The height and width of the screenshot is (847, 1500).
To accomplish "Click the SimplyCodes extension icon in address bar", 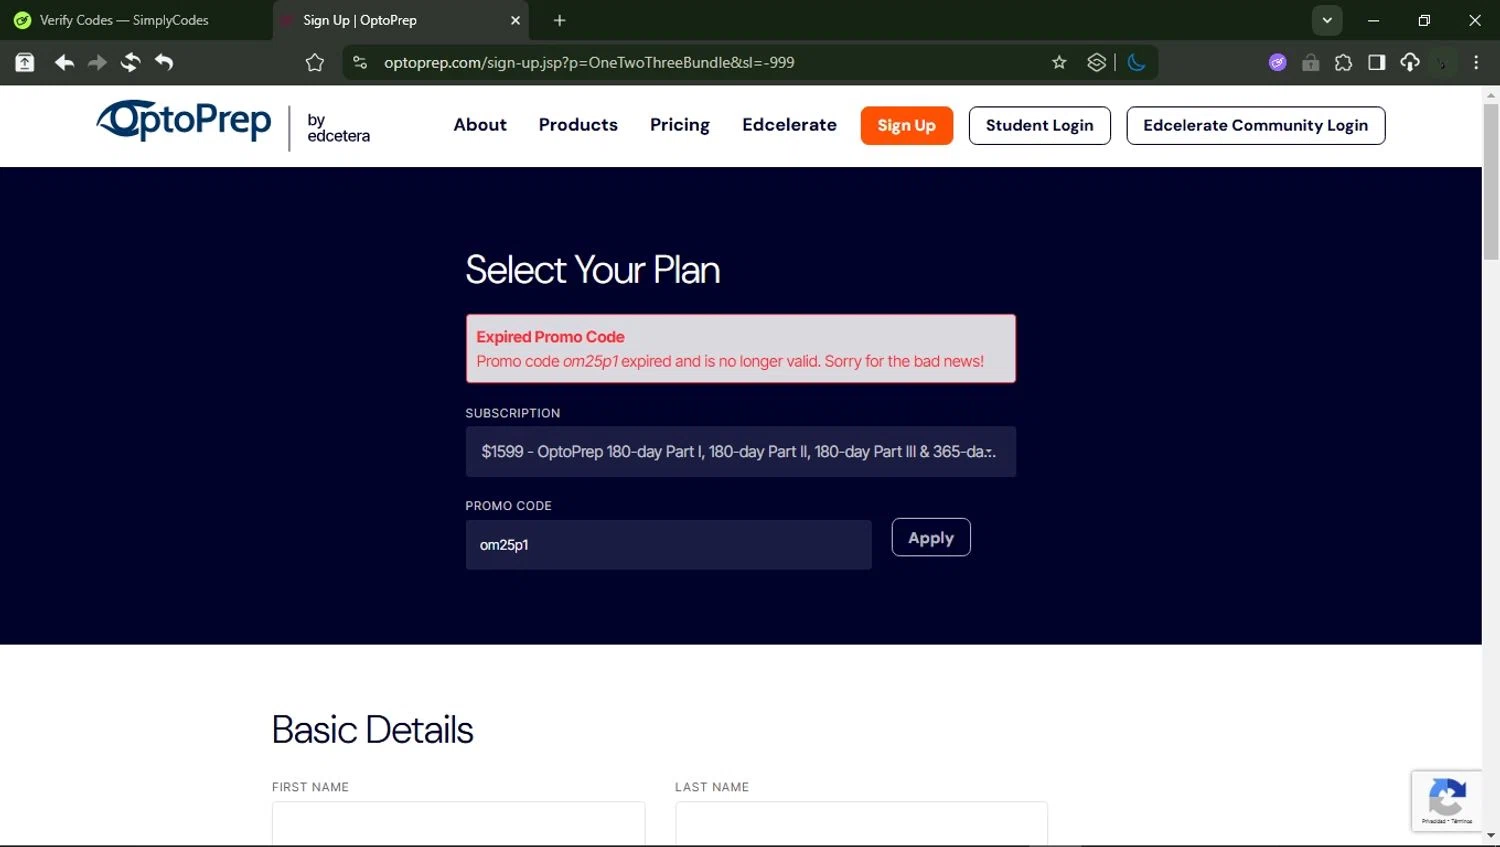I will tap(1096, 62).
